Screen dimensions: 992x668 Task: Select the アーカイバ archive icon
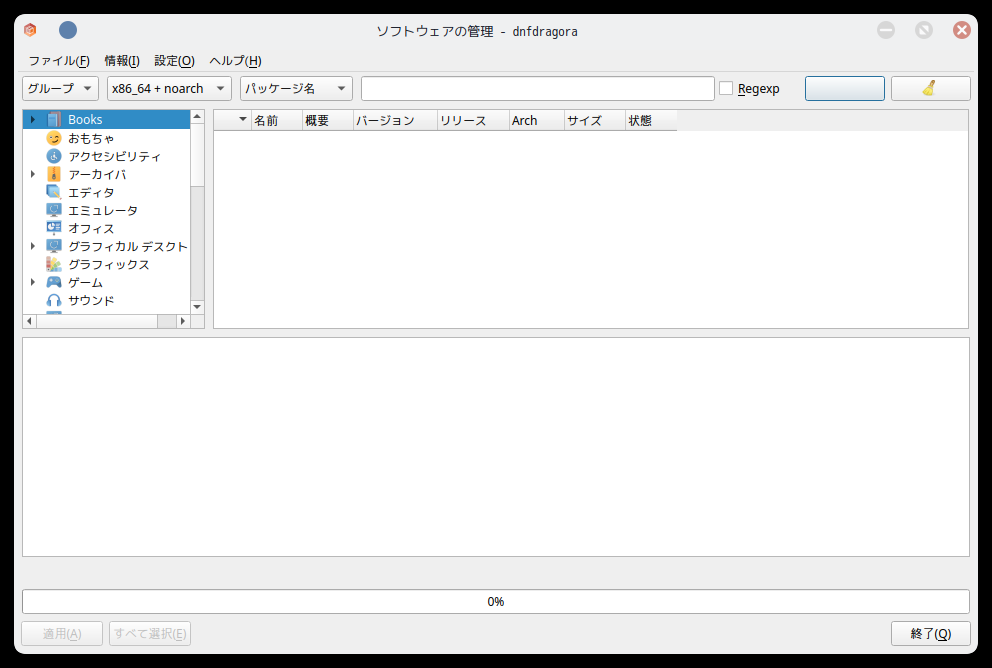[54, 174]
